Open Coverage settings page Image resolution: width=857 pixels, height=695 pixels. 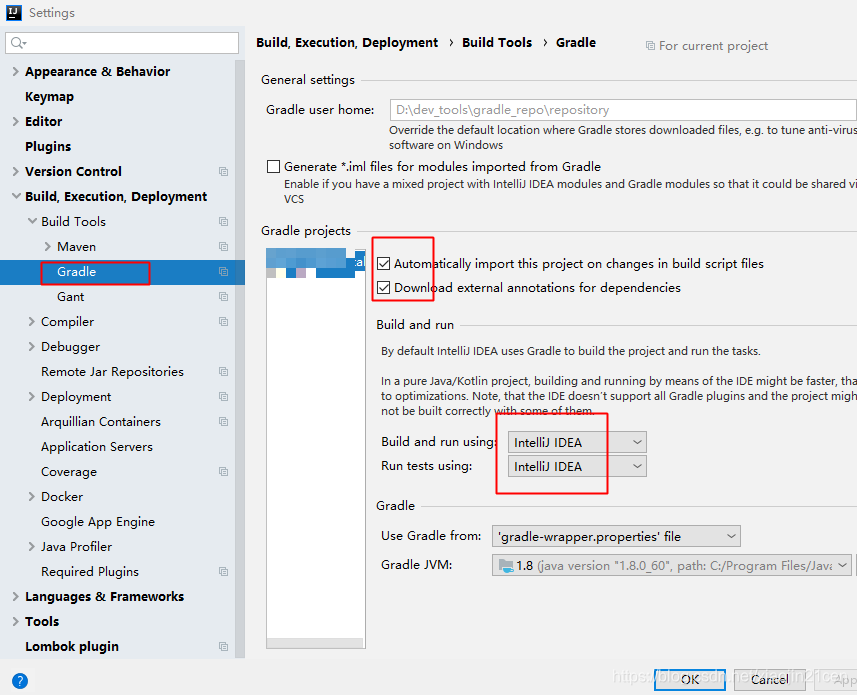[x=69, y=472]
